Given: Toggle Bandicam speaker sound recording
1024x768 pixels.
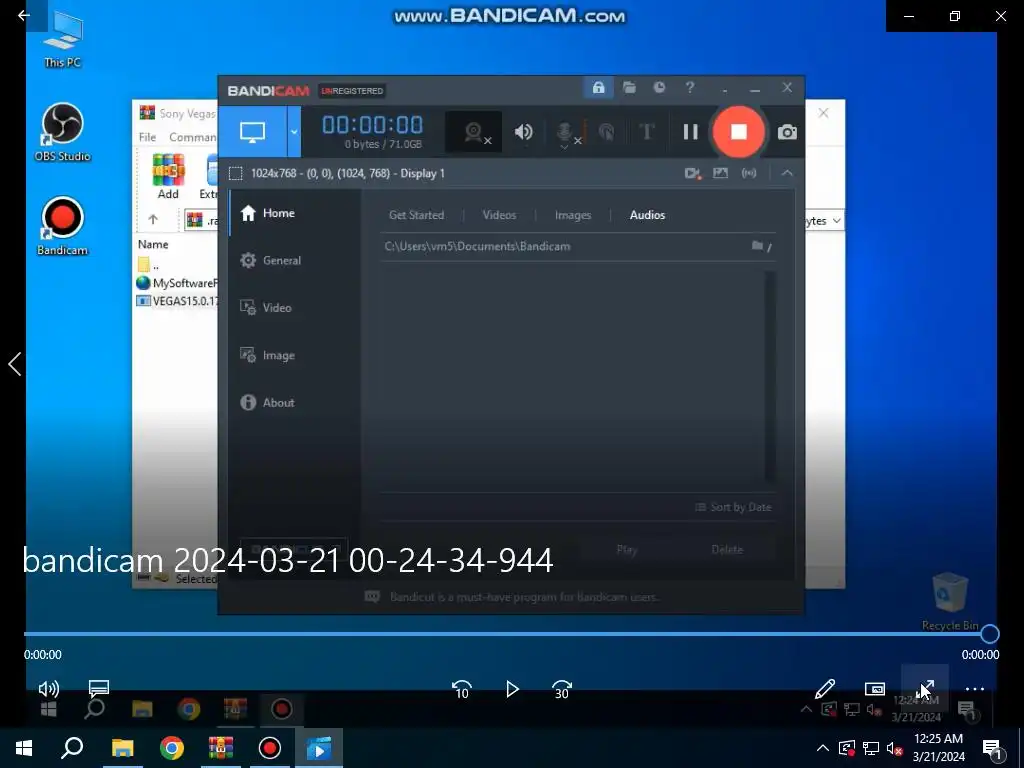Looking at the screenshot, I should [523, 133].
